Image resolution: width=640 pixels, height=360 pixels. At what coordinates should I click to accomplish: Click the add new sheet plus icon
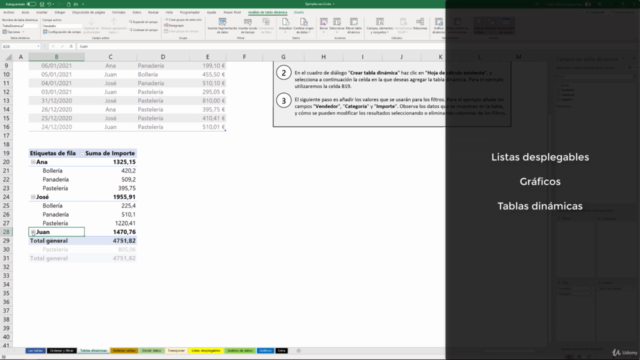pos(298,351)
